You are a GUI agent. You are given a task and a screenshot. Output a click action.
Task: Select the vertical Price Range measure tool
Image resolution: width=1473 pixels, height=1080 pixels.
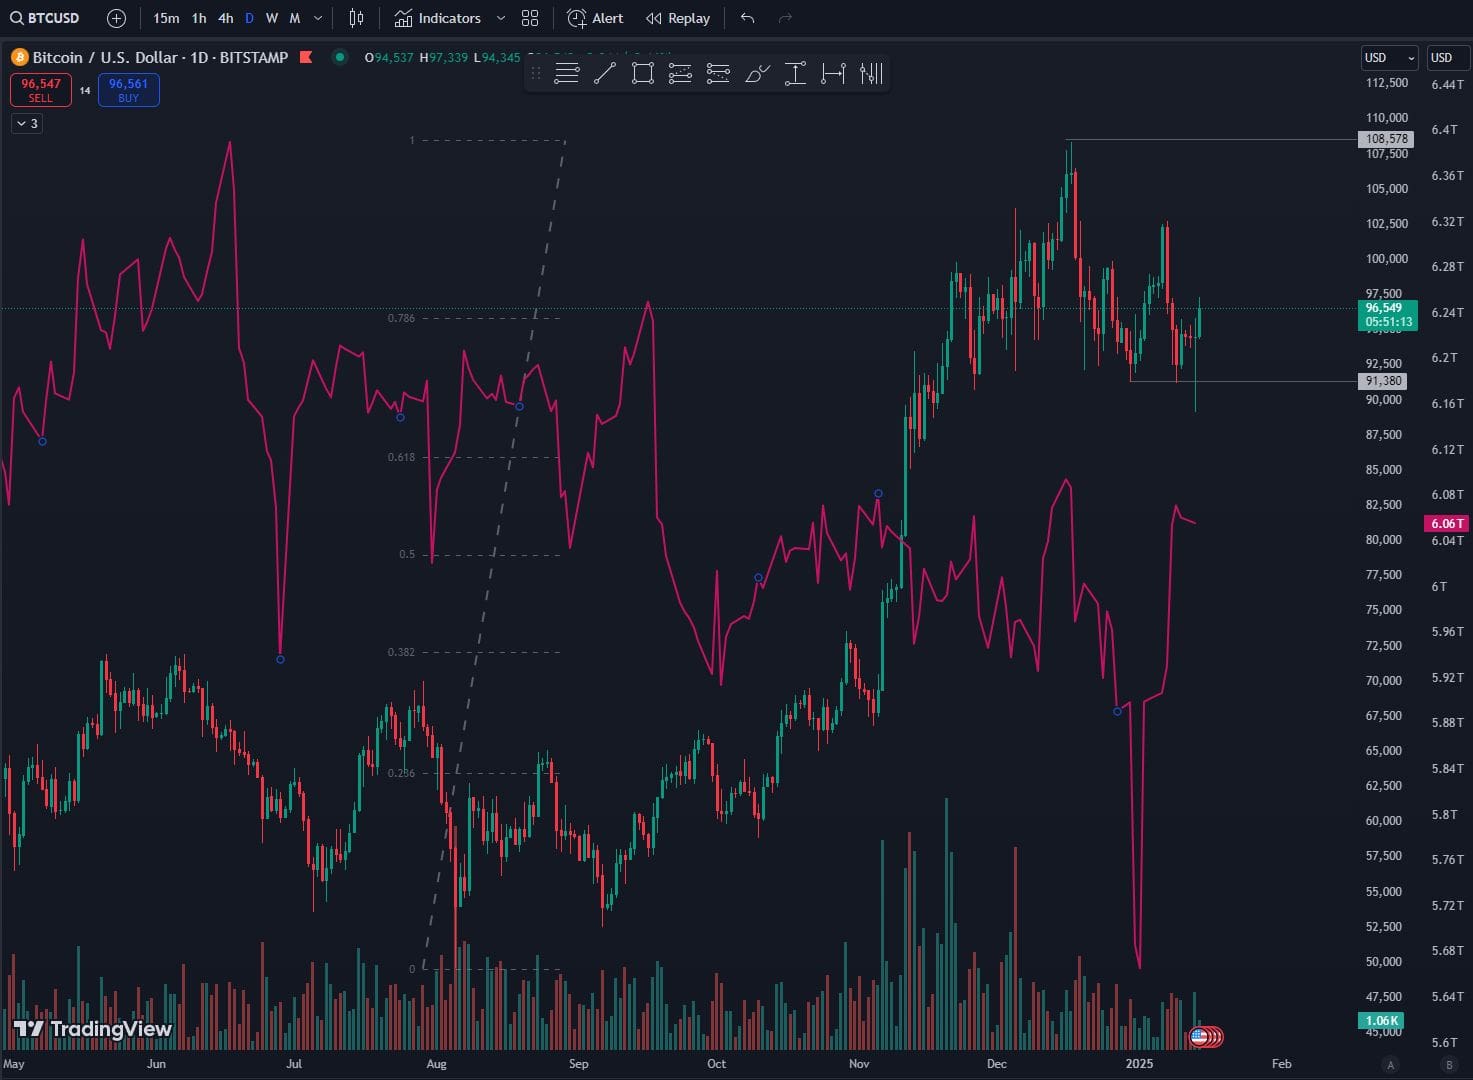795,73
